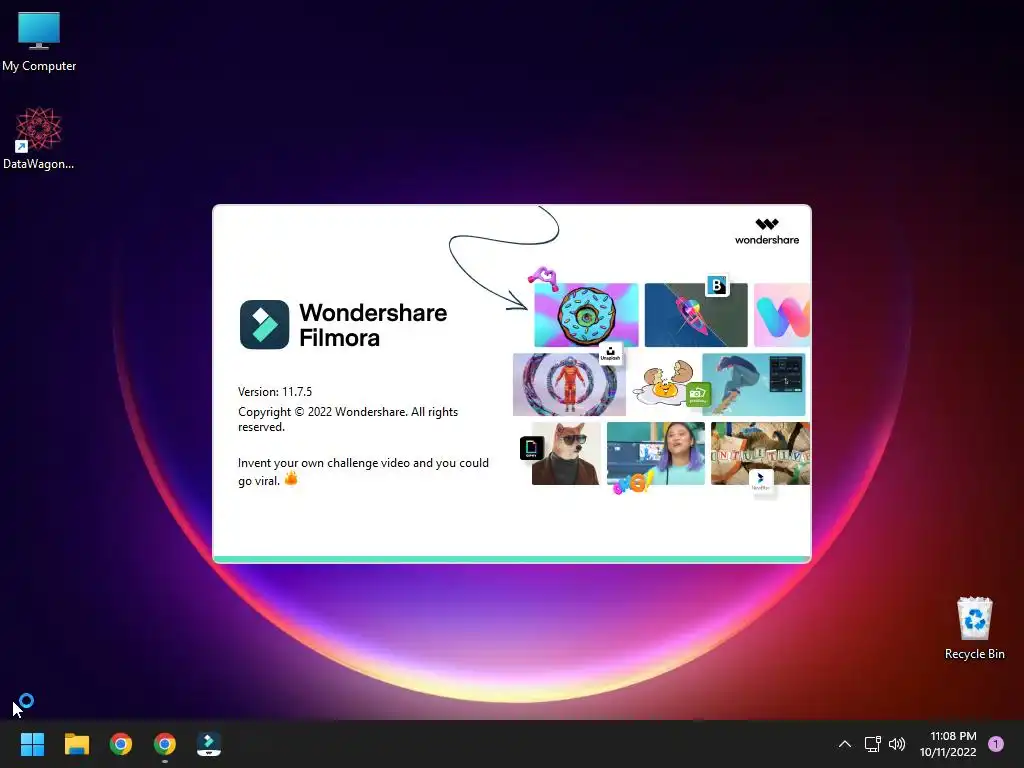Image resolution: width=1024 pixels, height=768 pixels.
Task: Click the Unsplash badge icon
Action: coord(610,354)
